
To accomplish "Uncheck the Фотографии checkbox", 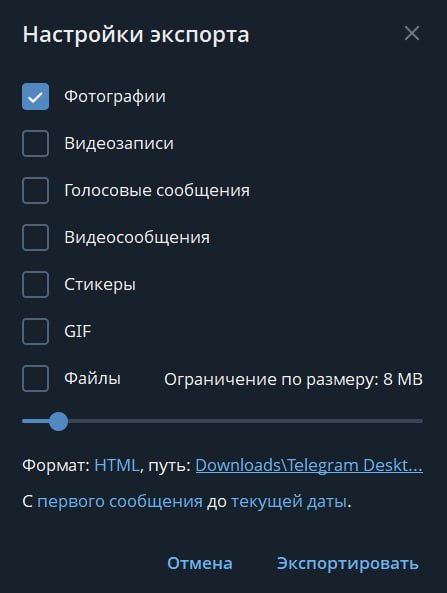I will pyautogui.click(x=36, y=96).
